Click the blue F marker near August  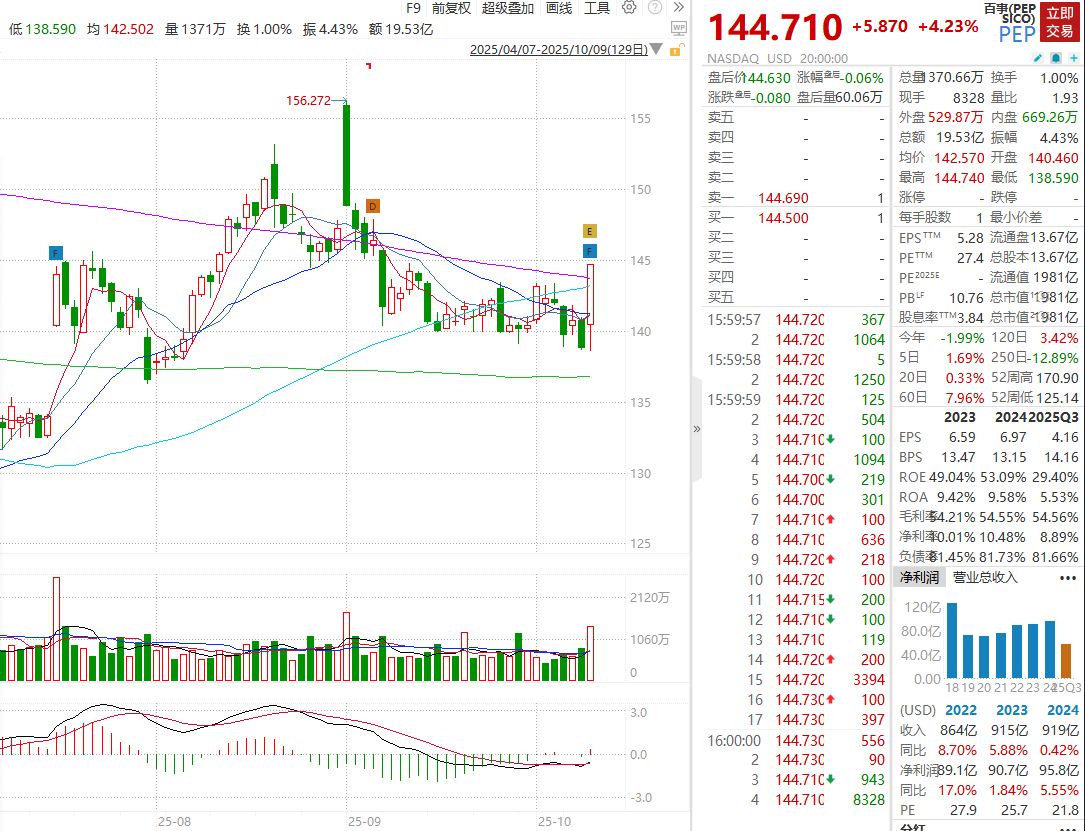click(x=56, y=253)
